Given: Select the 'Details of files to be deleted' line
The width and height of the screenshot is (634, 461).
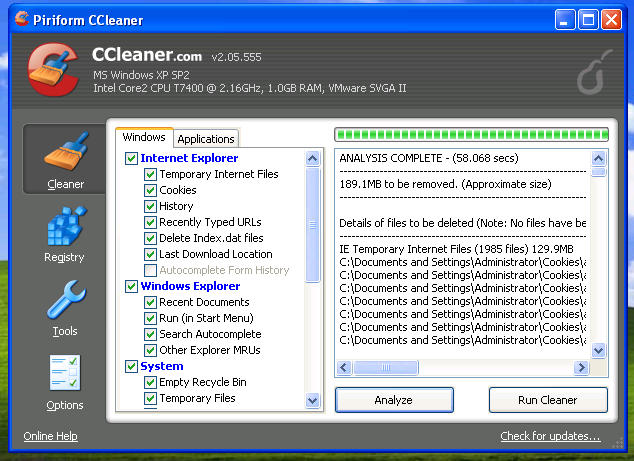Looking at the screenshot, I should [463, 223].
